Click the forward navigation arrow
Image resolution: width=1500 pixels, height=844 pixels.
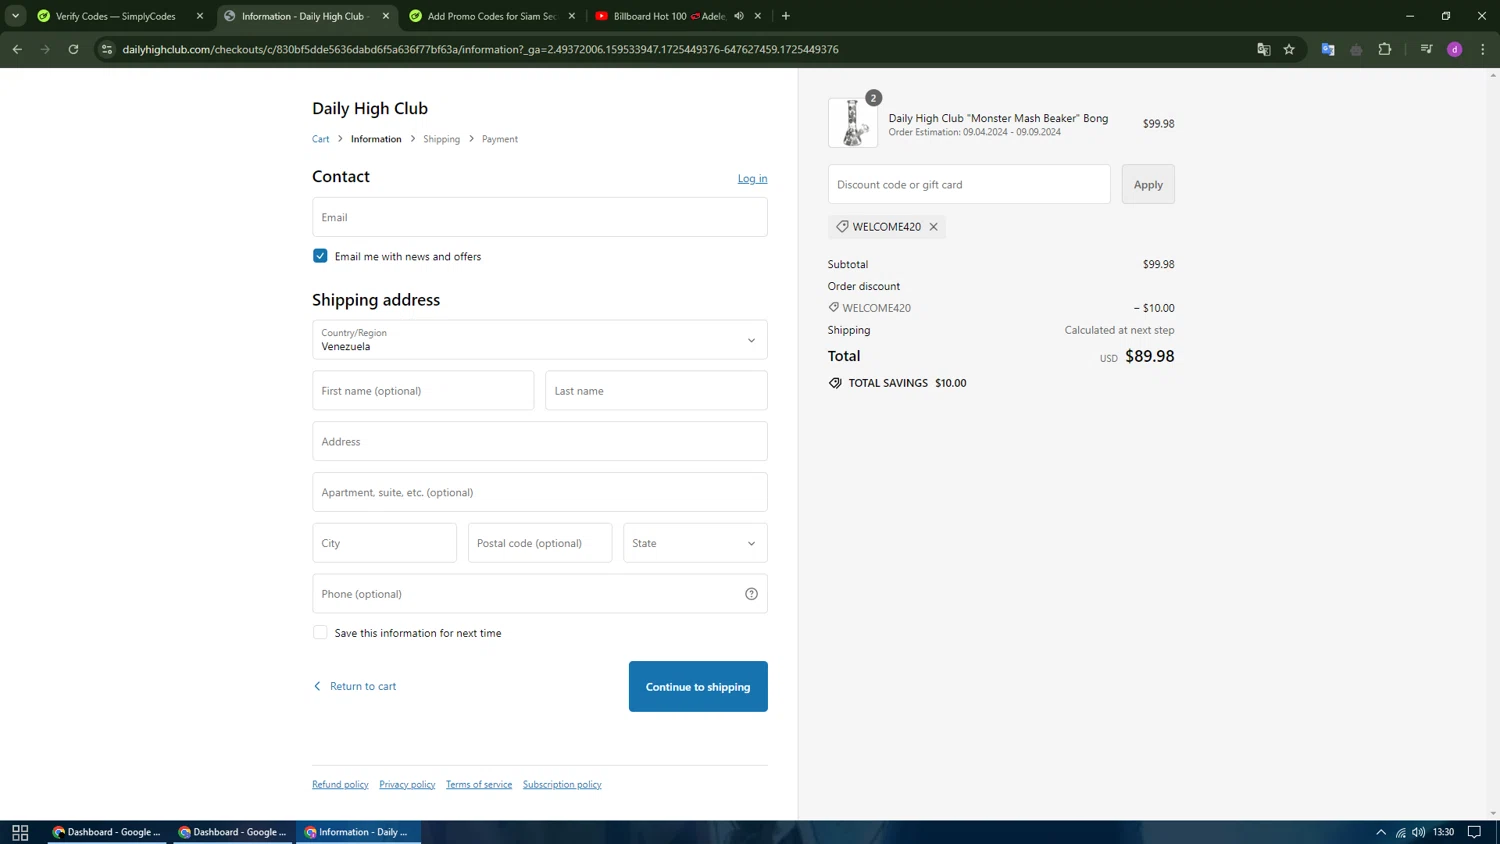45,49
